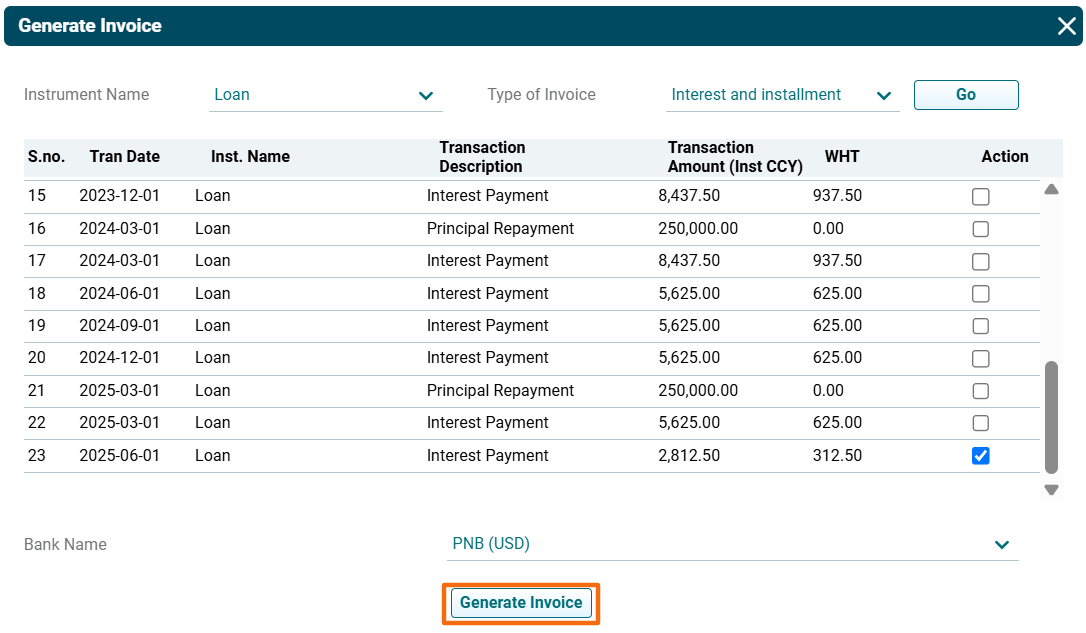Check row 21 Principal Repayment 2025-03-01
The image size is (1086, 633).
pos(981,391)
